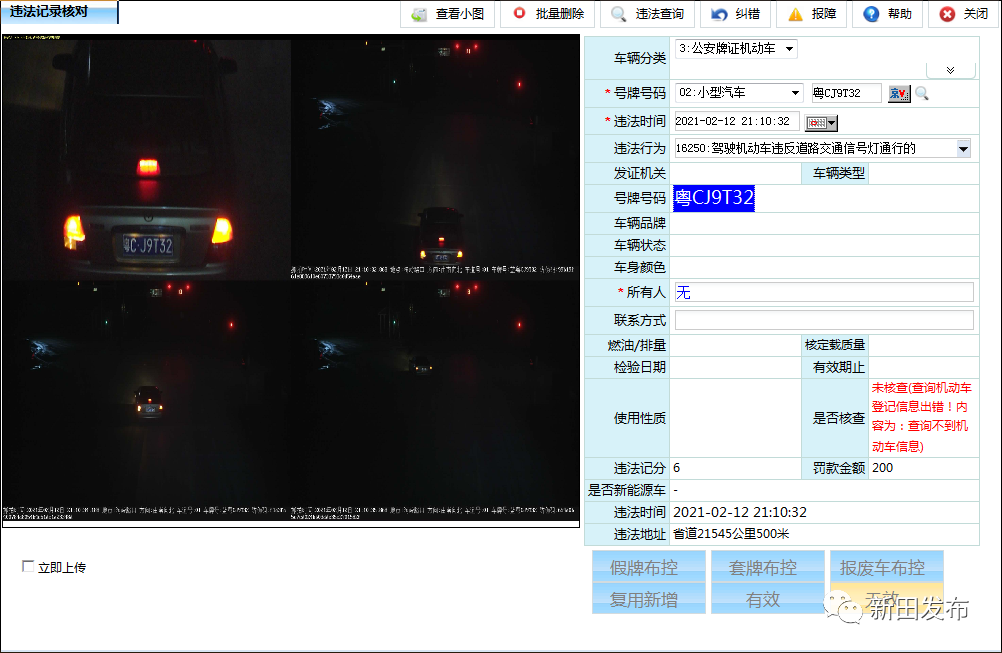Click the bottom 违法时间 value 2021-02-12 21:10:32
1002x653 pixels.
739,512
